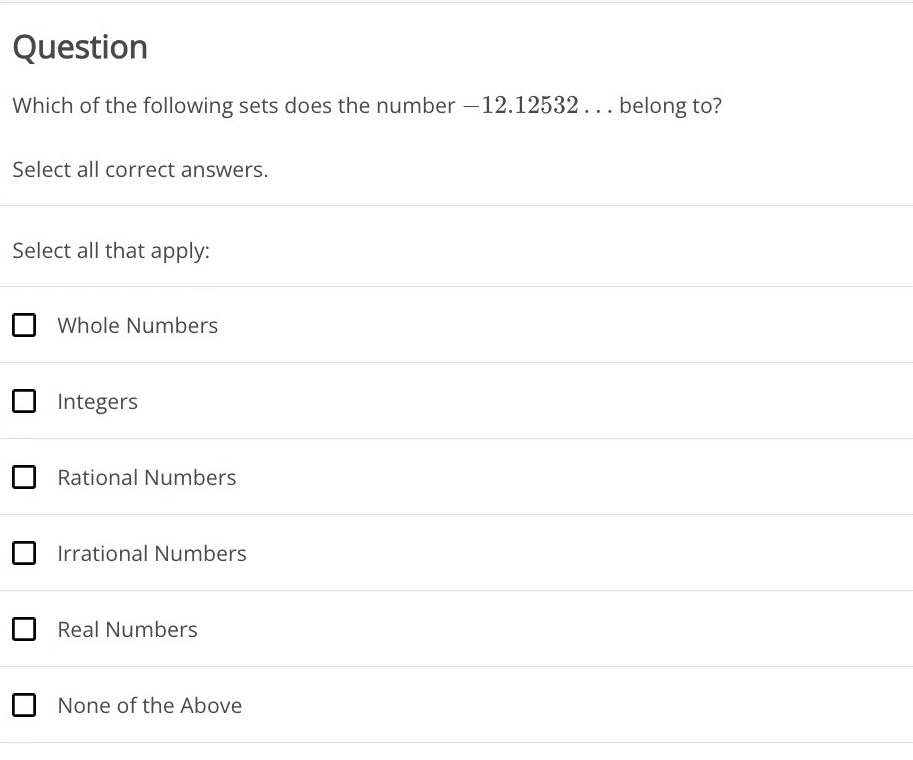
Task: Toggle the Rational Numbers selection
Action: click(x=24, y=477)
